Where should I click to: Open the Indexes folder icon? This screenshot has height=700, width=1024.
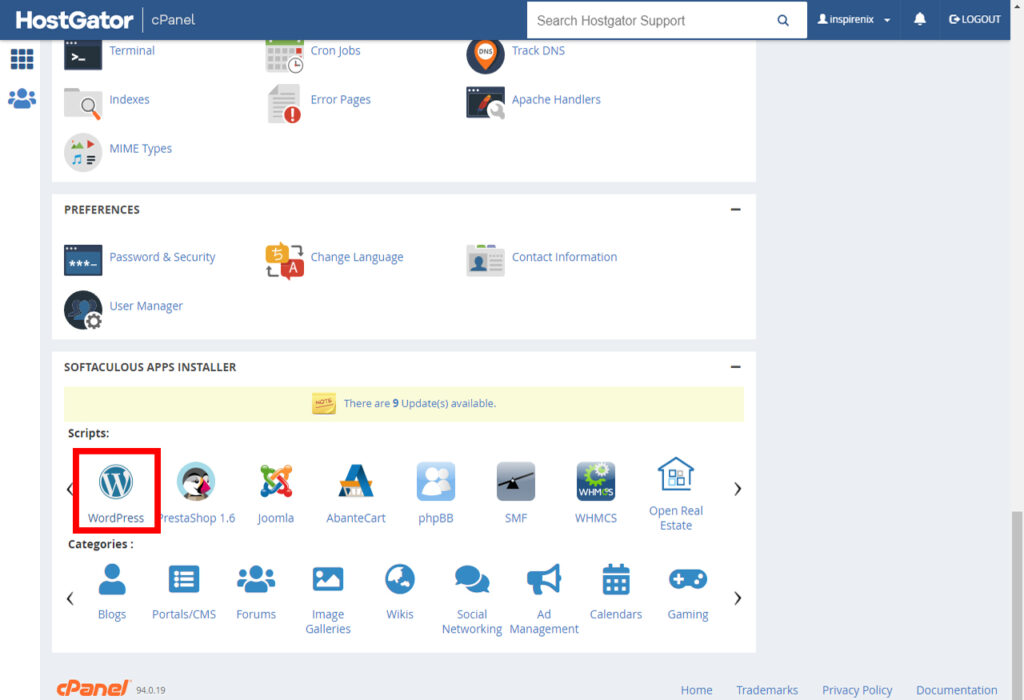click(83, 103)
